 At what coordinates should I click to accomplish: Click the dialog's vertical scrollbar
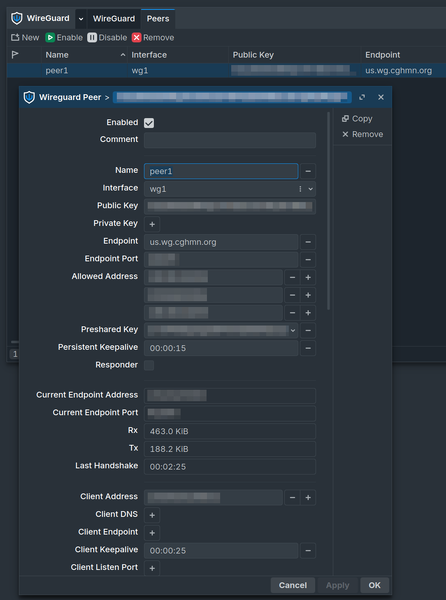(329, 210)
